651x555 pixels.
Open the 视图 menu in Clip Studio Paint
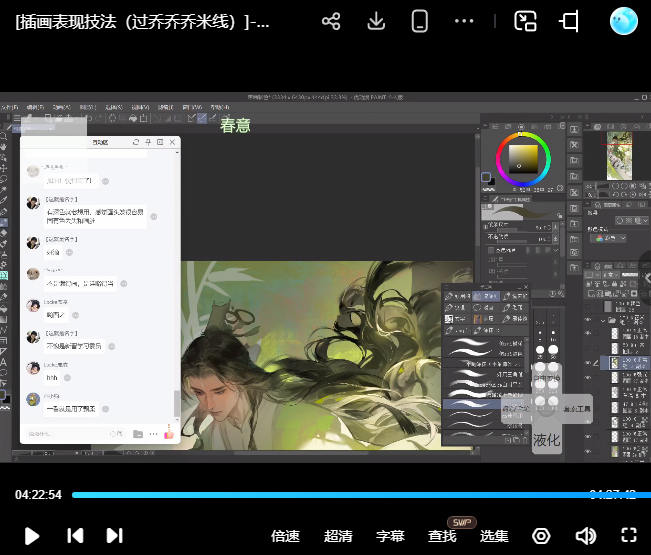click(x=140, y=107)
